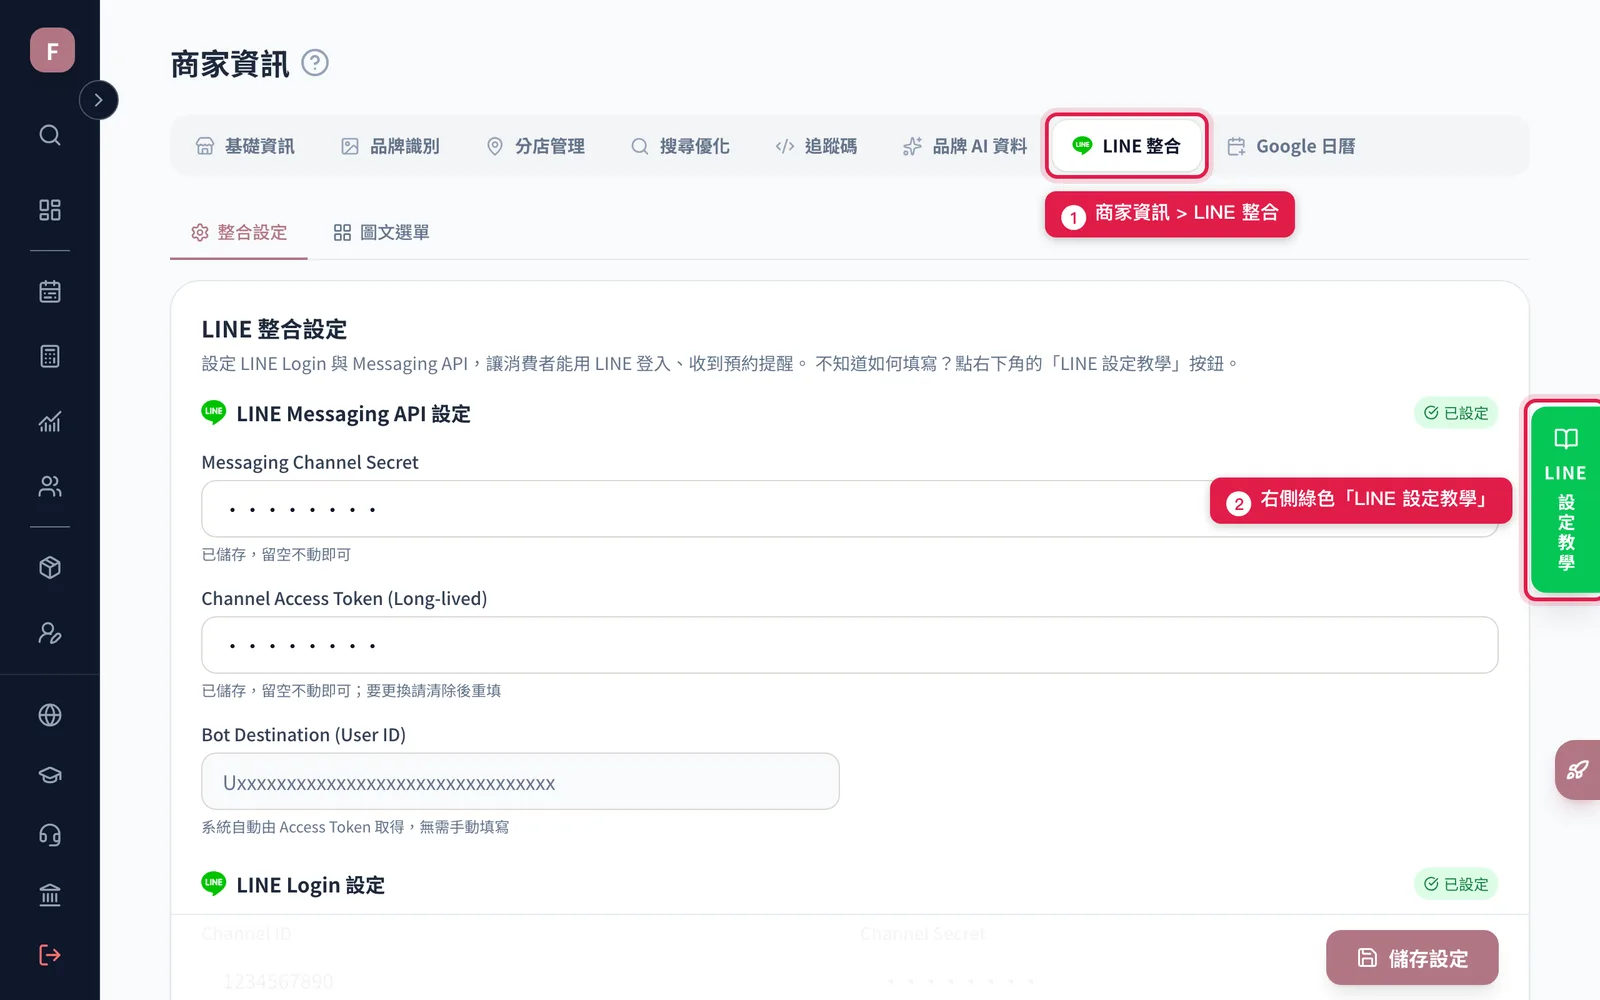Open the calendar icon in sidebar
This screenshot has width=1600, height=1000.
pos(50,291)
